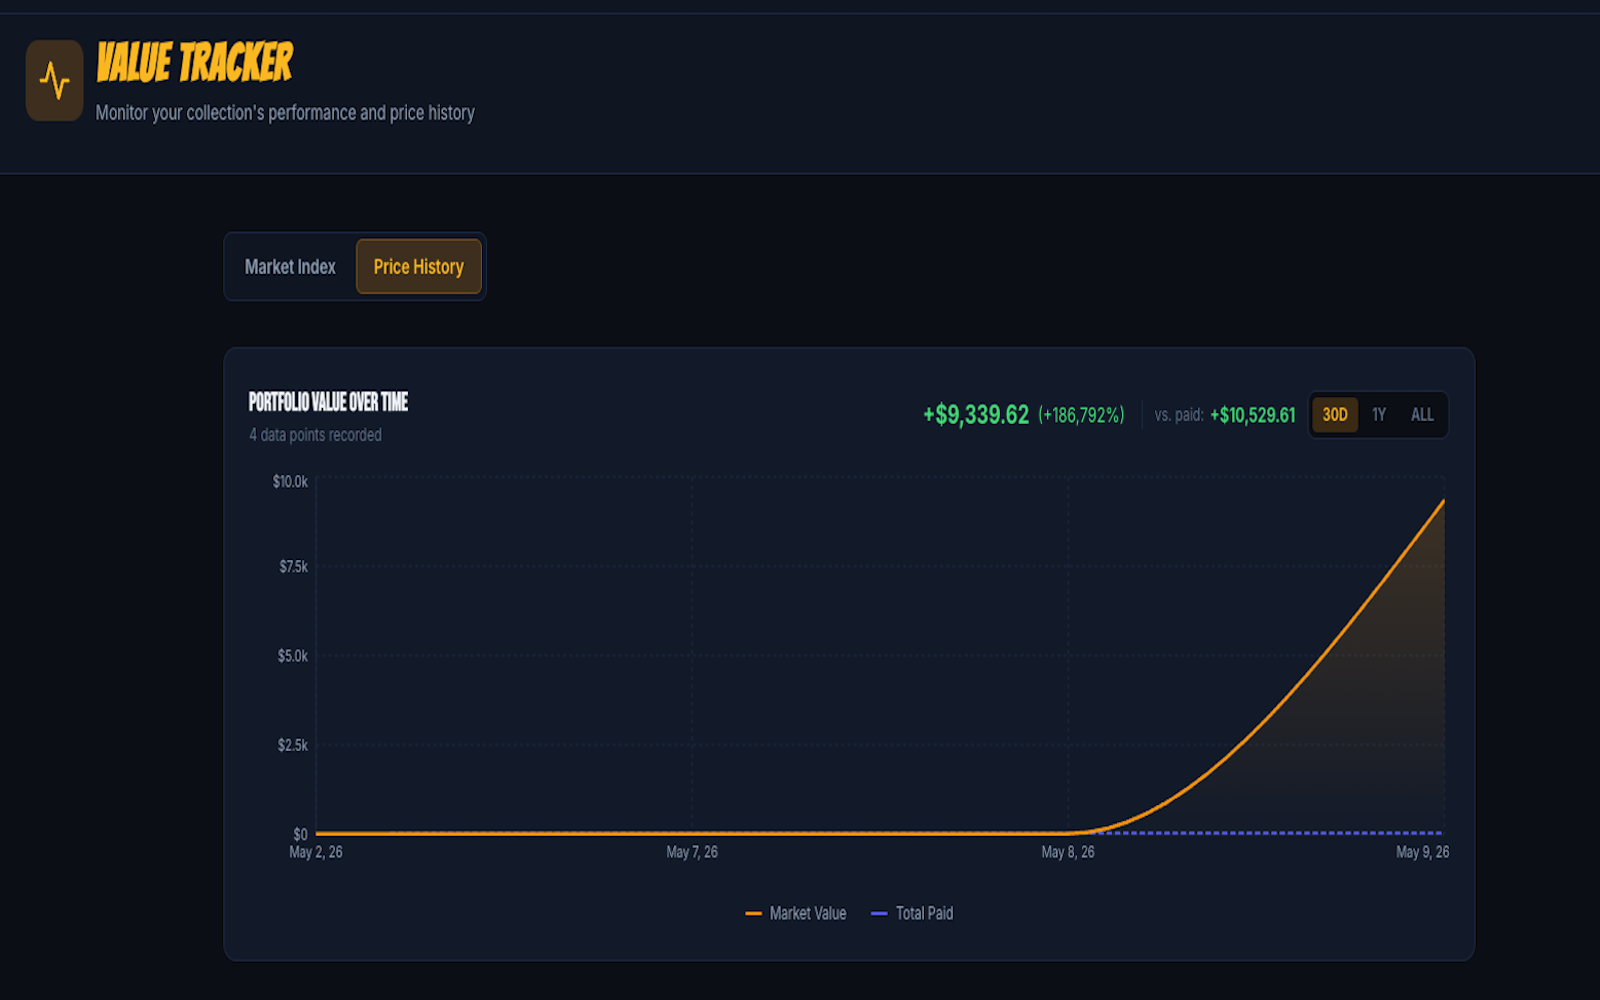
Task: Click the vs. paid +$10,529.61 value
Action: coord(1252,415)
